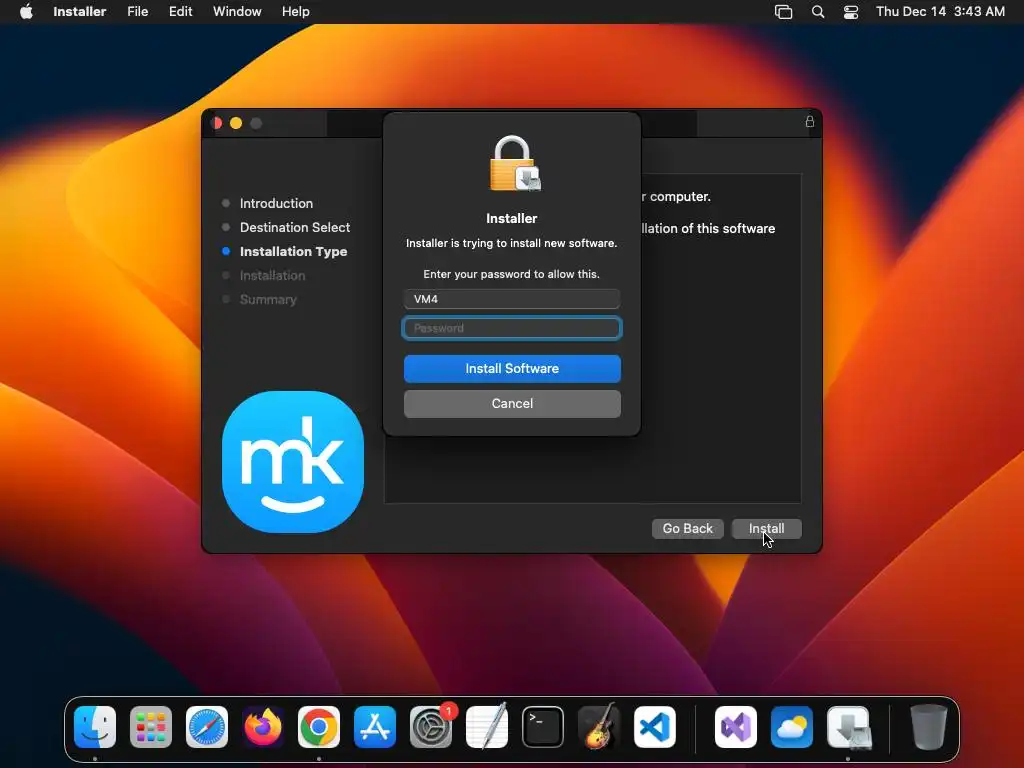Select the VM4 username field
The width and height of the screenshot is (1024, 768).
tap(512, 299)
